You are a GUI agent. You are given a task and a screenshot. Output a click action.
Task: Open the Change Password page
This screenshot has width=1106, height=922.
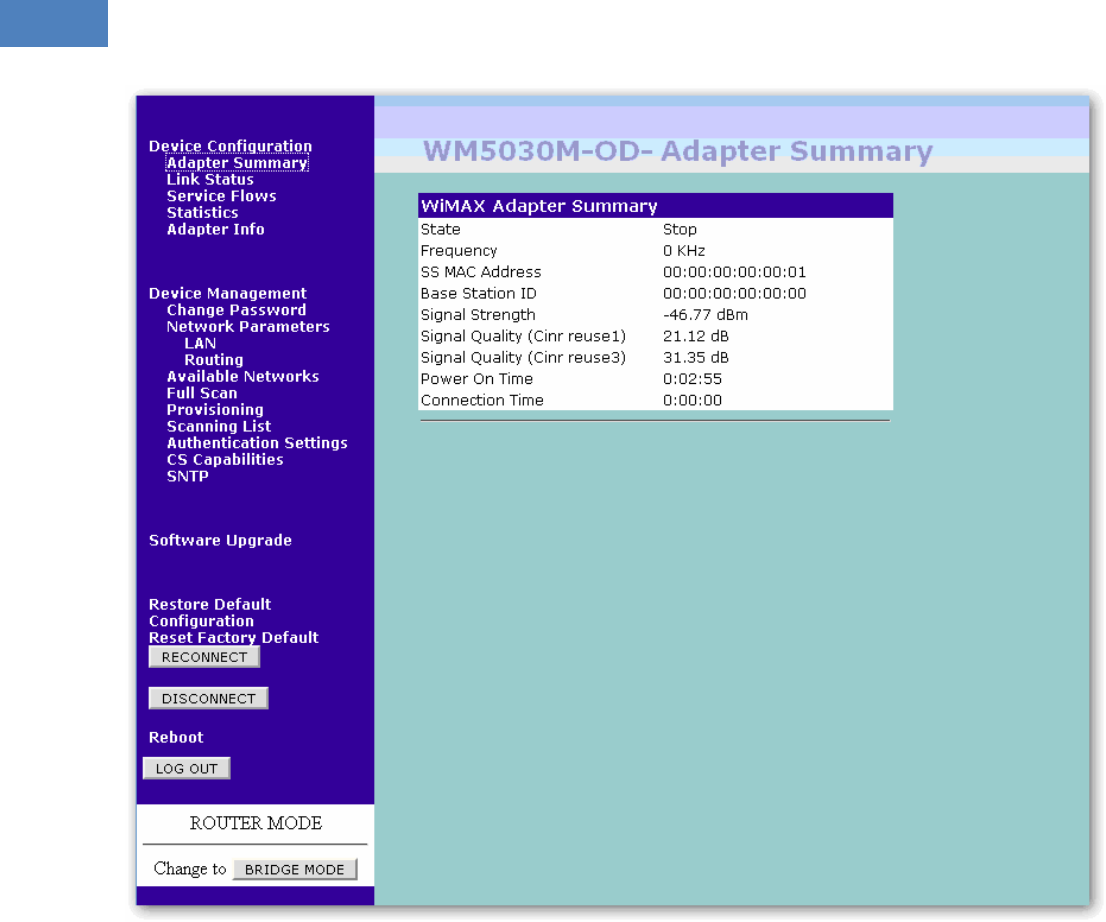pyautogui.click(x=236, y=310)
